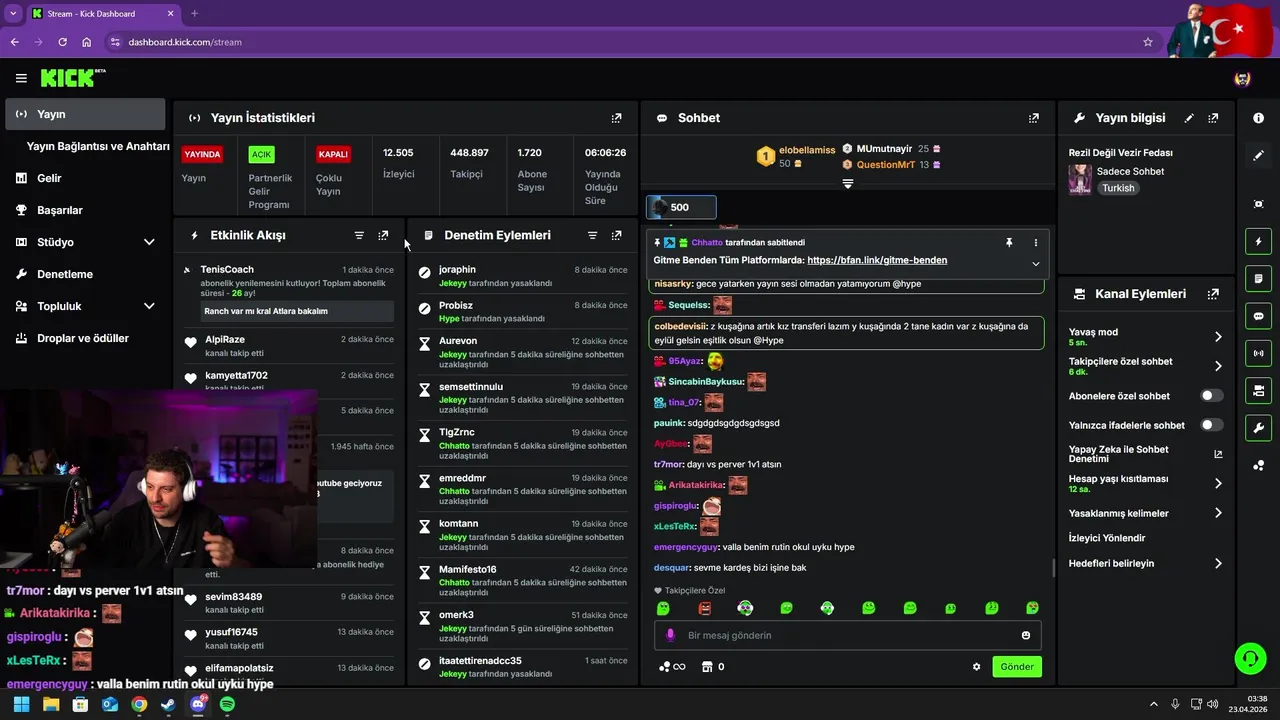Image resolution: width=1280 pixels, height=720 pixels.
Task: Bookmark the page with the browser star icon
Action: point(1148,42)
